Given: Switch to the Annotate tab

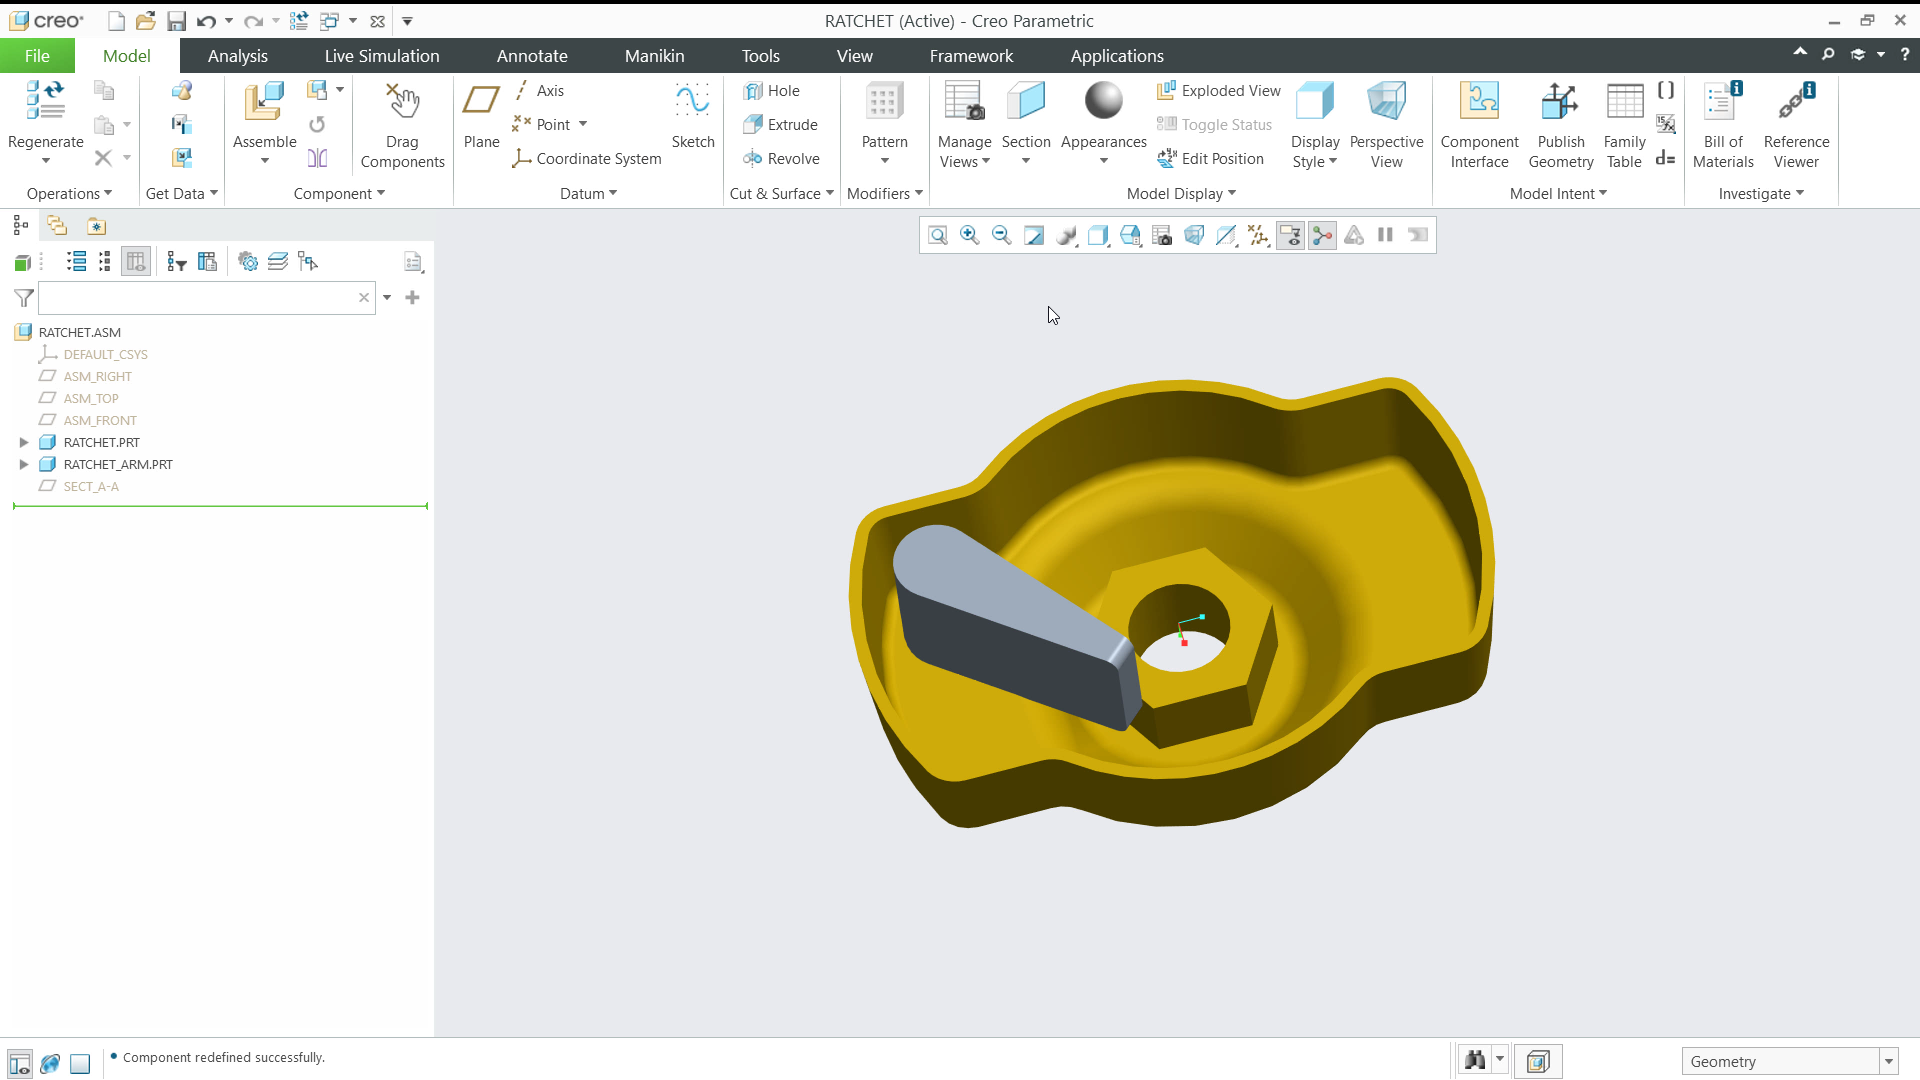Looking at the screenshot, I should pos(532,56).
